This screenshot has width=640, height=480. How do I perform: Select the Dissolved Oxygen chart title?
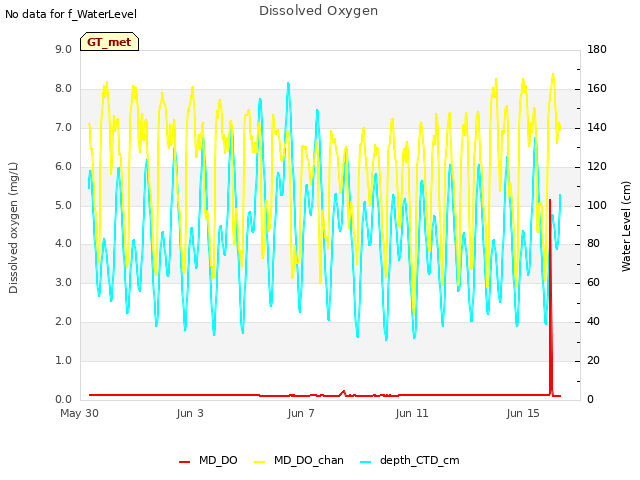318,11
